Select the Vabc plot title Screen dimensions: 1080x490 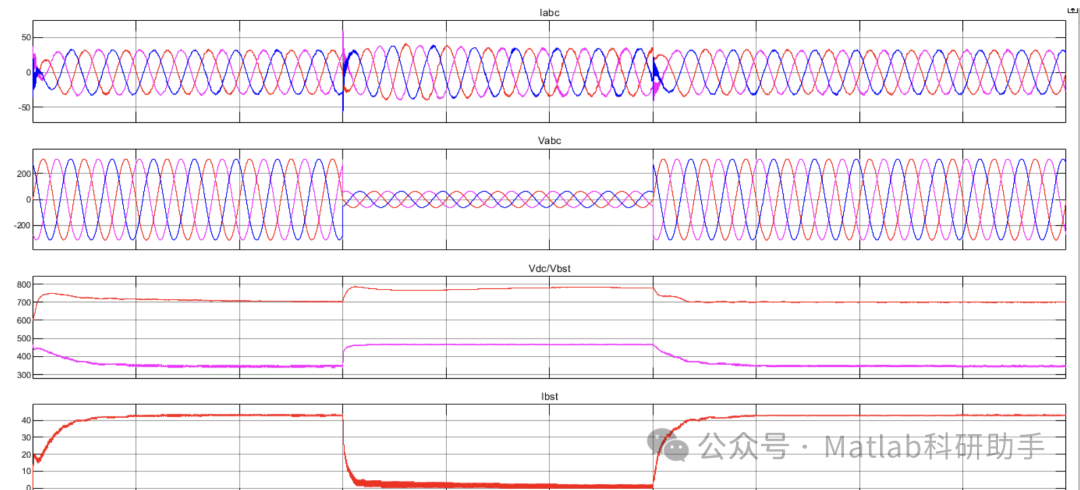click(x=549, y=141)
